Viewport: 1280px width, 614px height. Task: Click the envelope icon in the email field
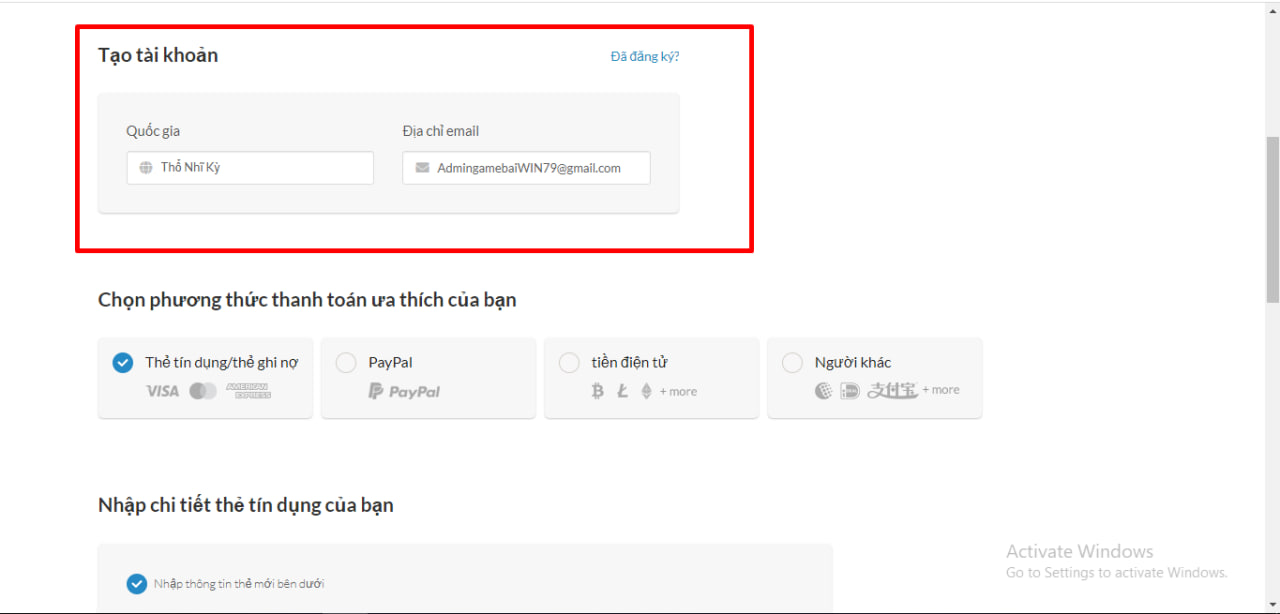[420, 167]
